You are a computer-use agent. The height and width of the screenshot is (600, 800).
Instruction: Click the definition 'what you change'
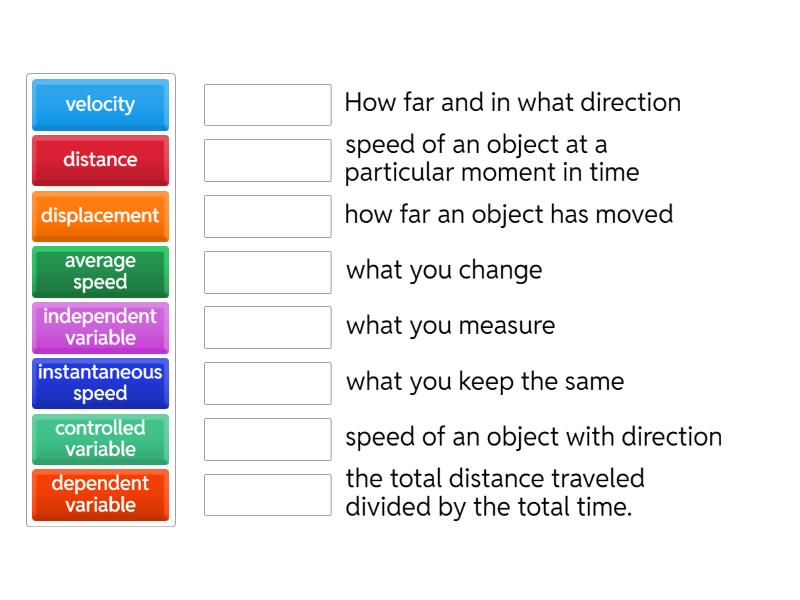[x=443, y=271]
